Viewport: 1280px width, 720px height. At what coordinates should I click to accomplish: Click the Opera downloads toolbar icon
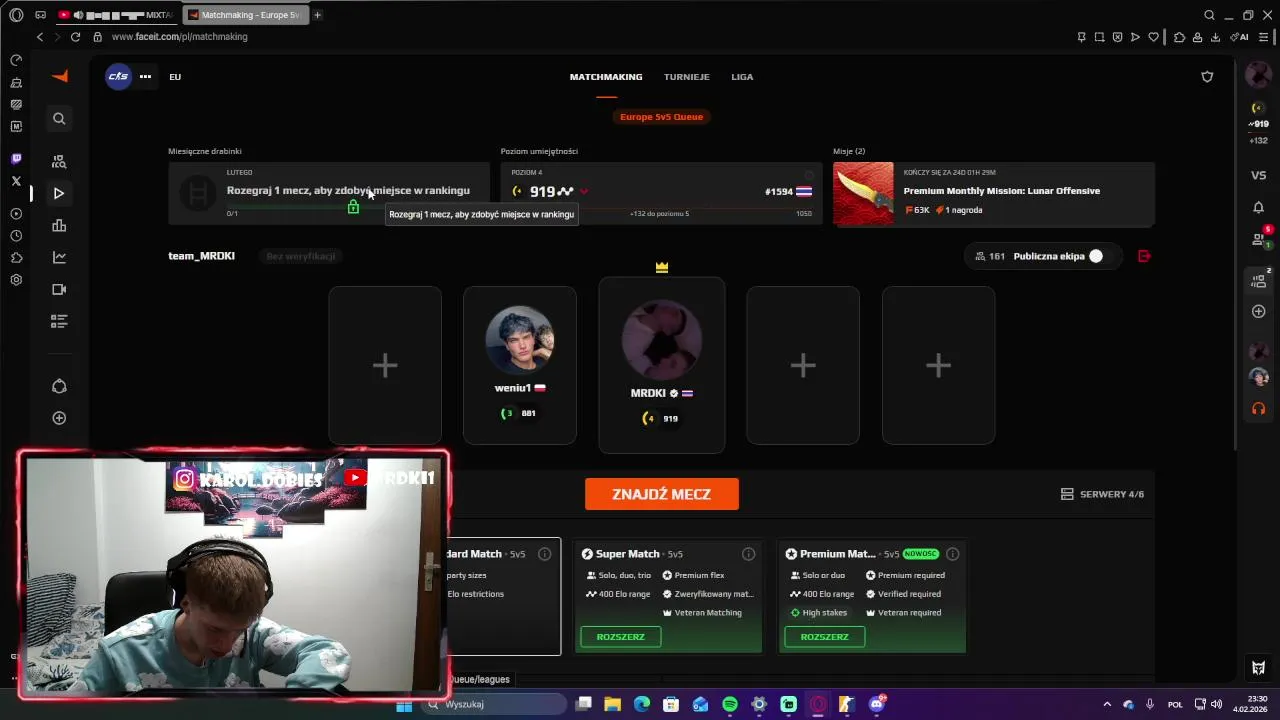1215,37
